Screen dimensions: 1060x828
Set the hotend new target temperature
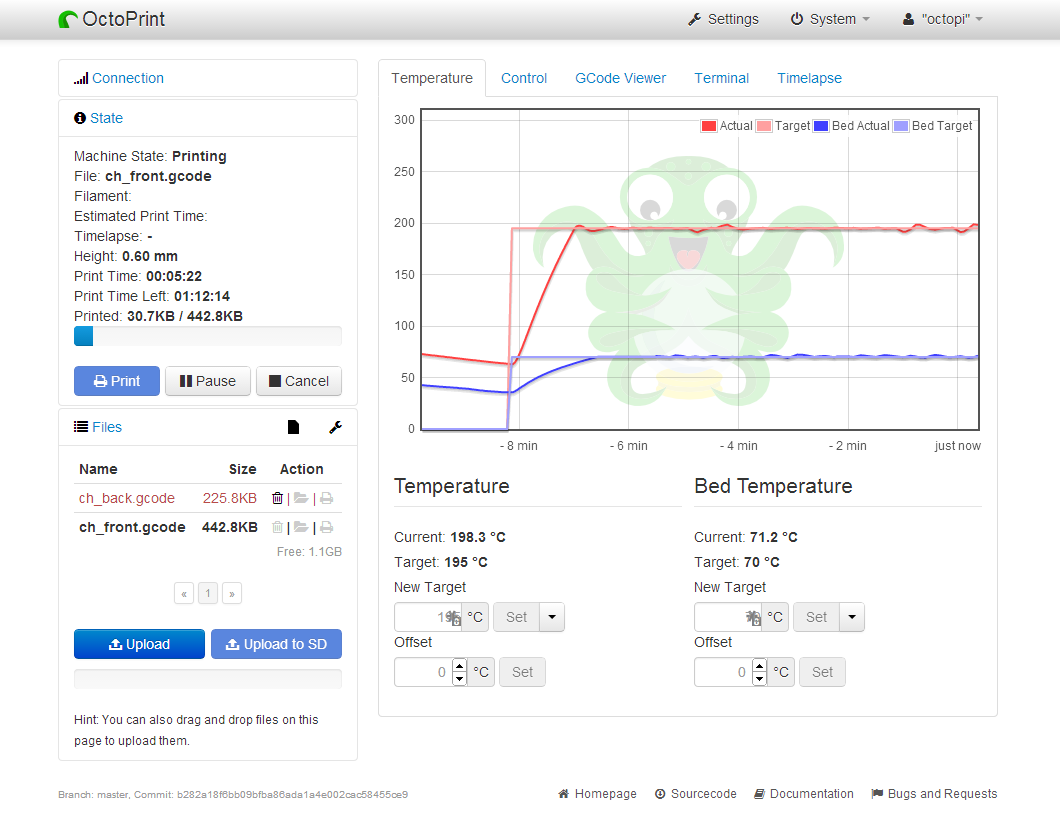516,617
